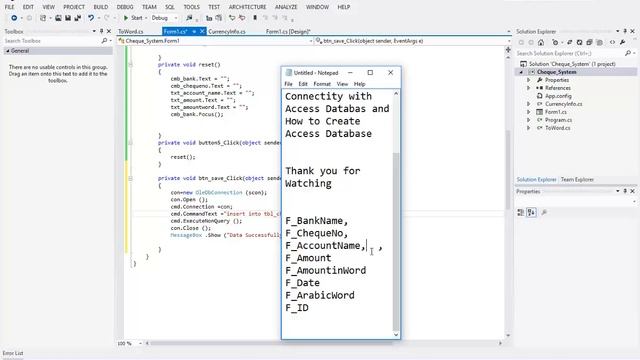Screen dimensions: 640x360
Task: Click the Undo arrow in the toolbar
Action: 91,18
